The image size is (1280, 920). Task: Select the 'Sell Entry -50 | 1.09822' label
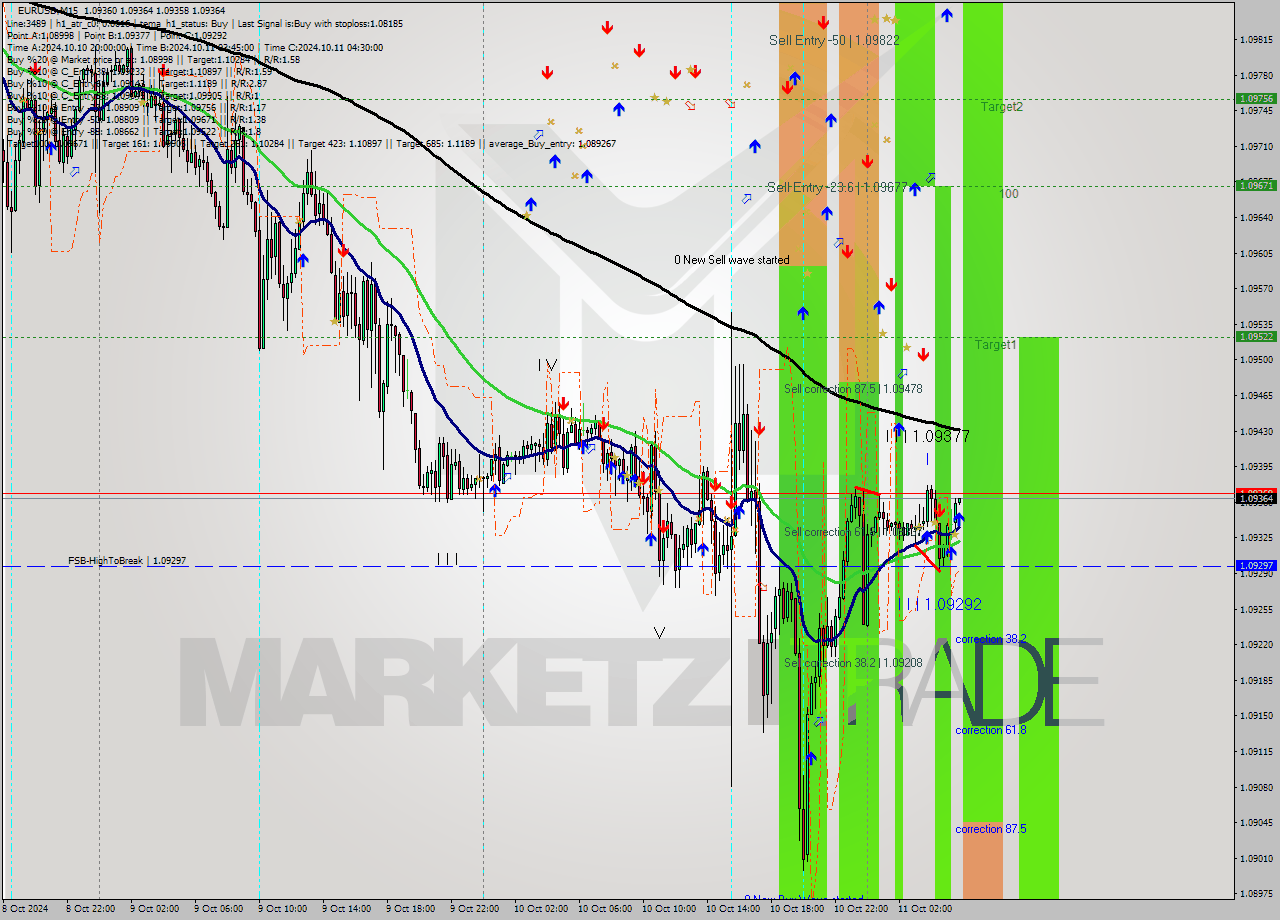834,40
